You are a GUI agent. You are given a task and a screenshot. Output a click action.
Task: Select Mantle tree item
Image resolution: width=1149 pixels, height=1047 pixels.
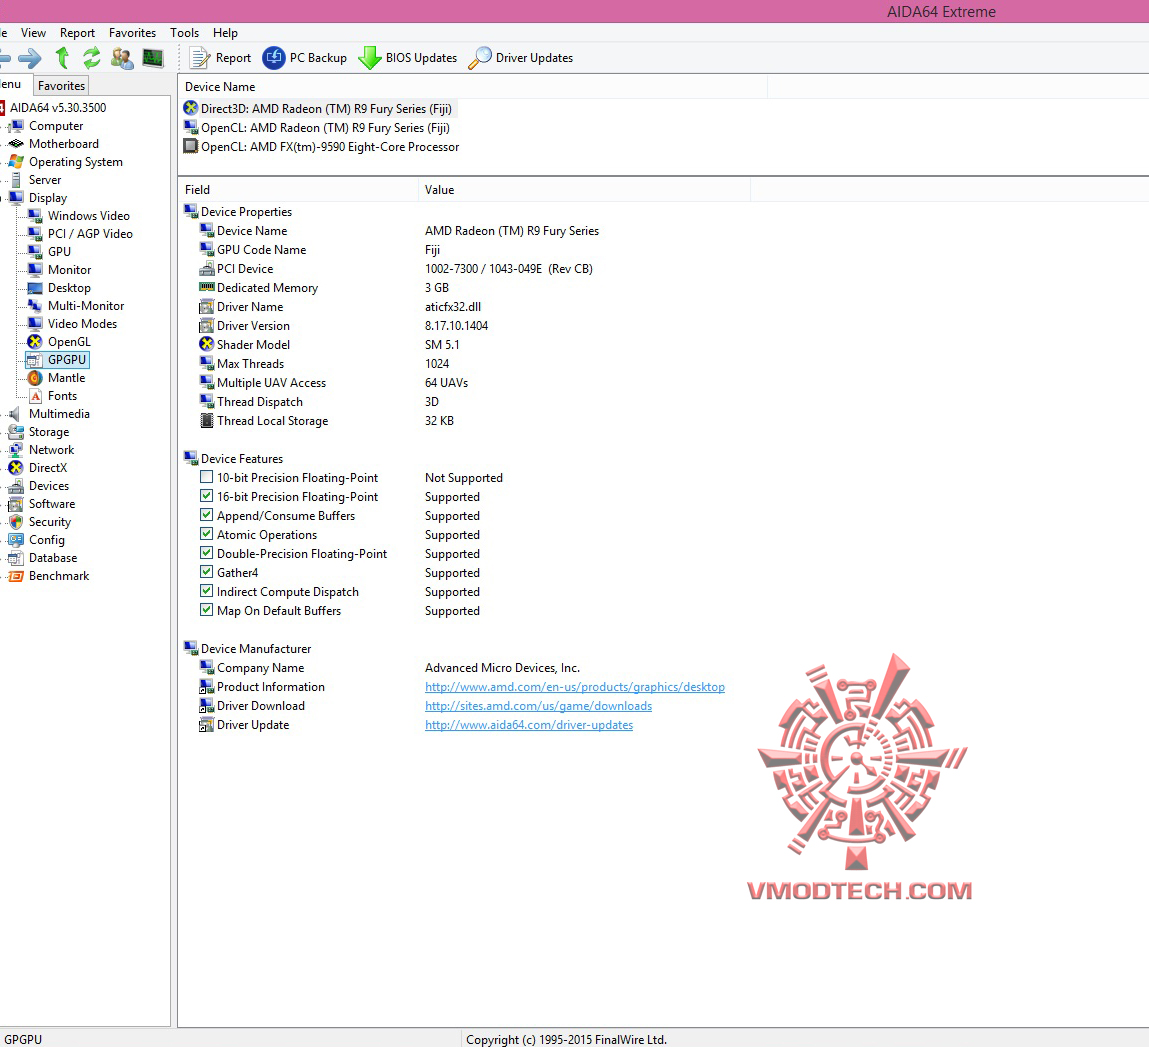(66, 377)
